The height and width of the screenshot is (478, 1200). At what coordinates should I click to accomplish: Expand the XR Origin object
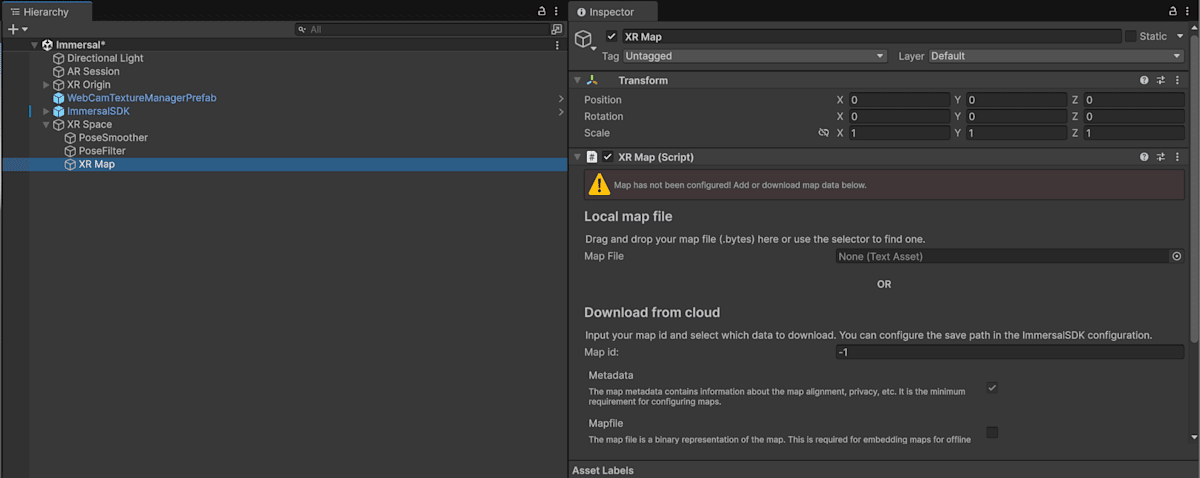(x=46, y=85)
